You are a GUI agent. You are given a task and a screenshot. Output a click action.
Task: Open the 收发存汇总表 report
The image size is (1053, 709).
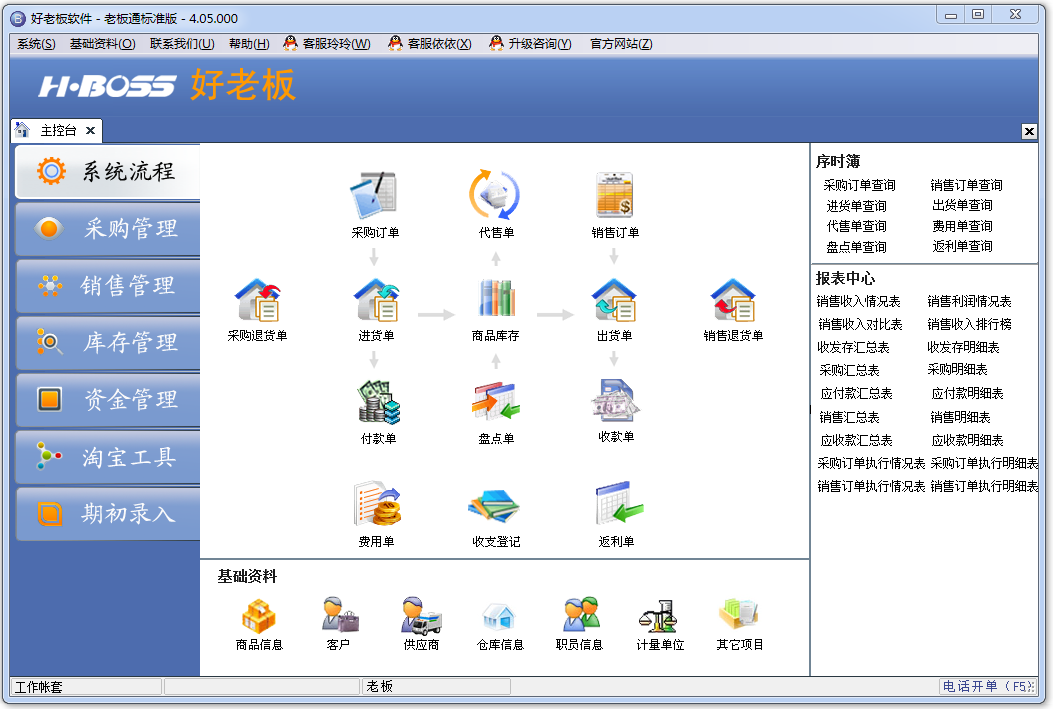853,347
